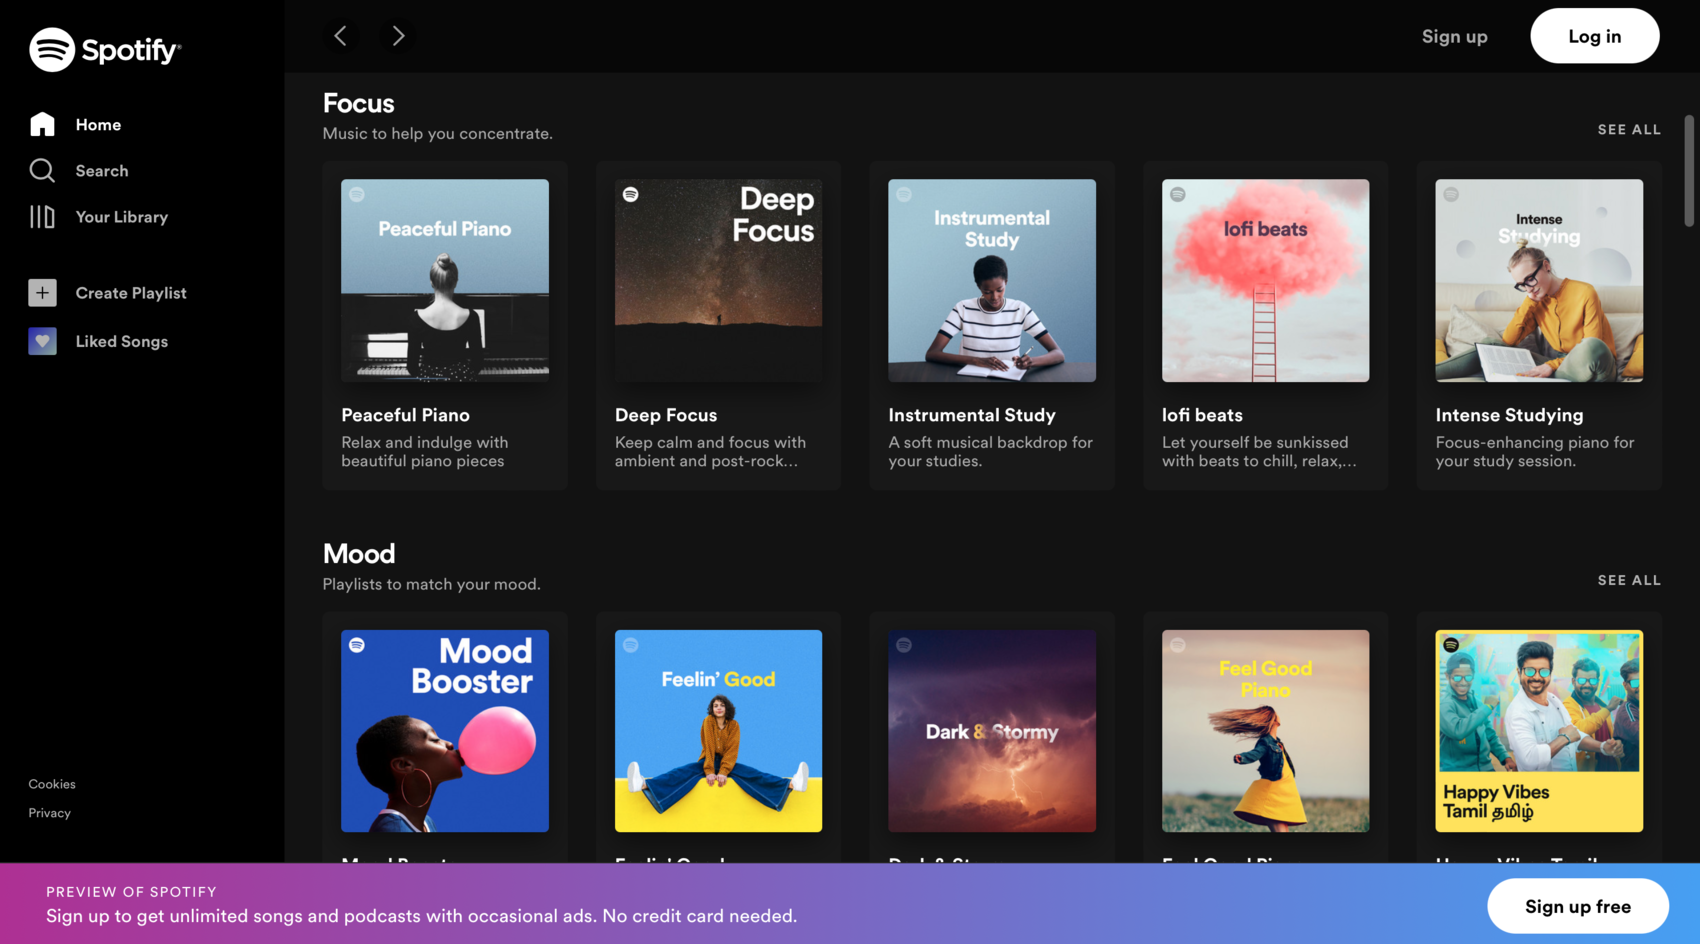The image size is (1700, 944).
Task: Click the Instrumental Study title text
Action: (972, 415)
